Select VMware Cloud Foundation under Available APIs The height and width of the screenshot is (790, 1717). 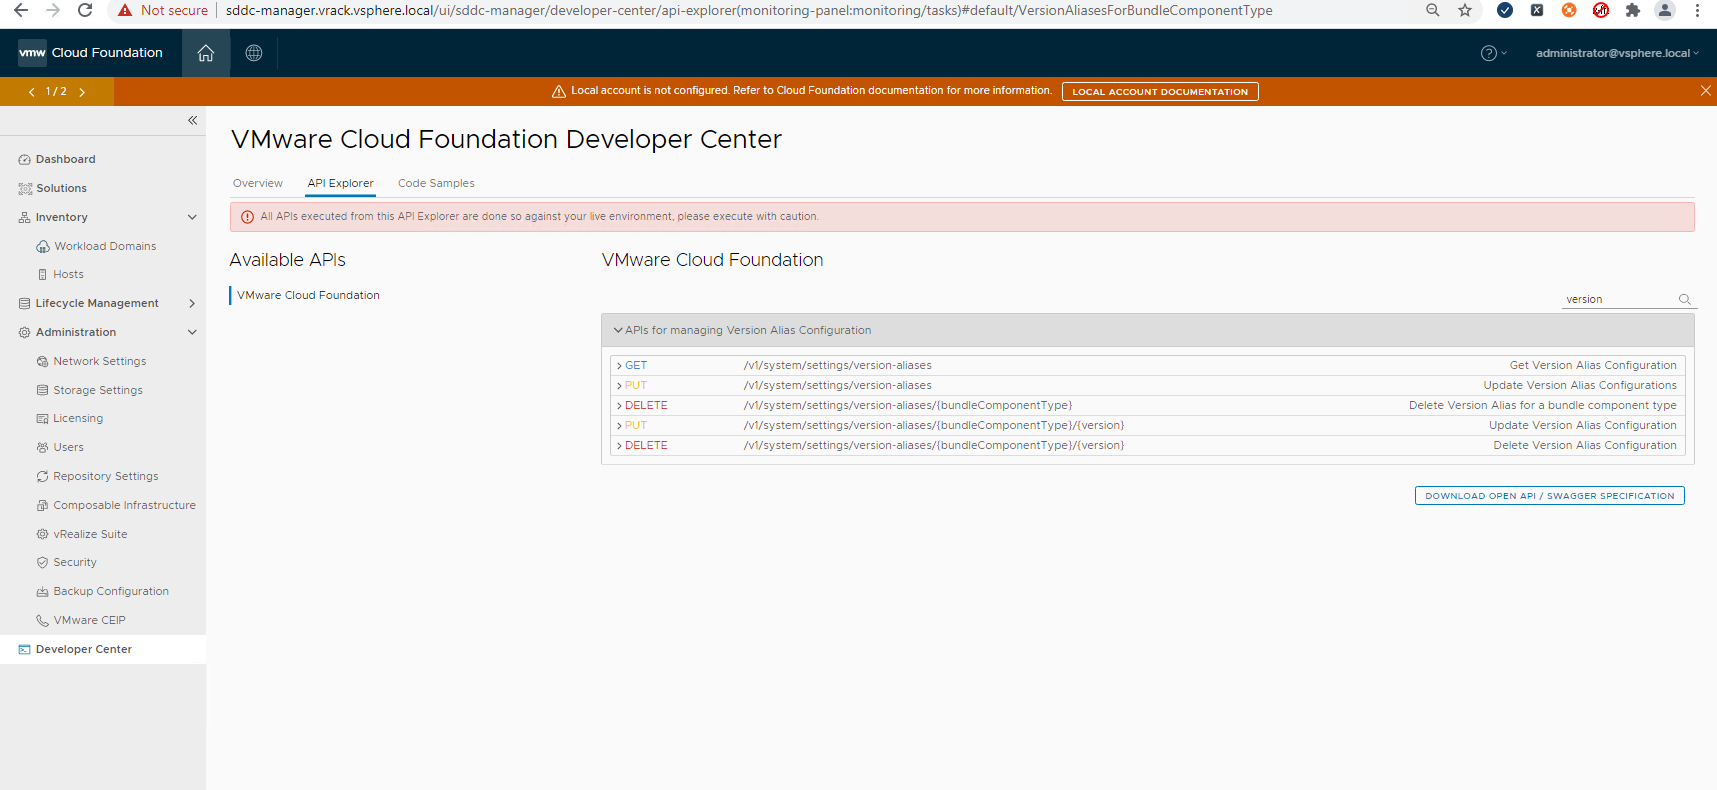pyautogui.click(x=308, y=295)
